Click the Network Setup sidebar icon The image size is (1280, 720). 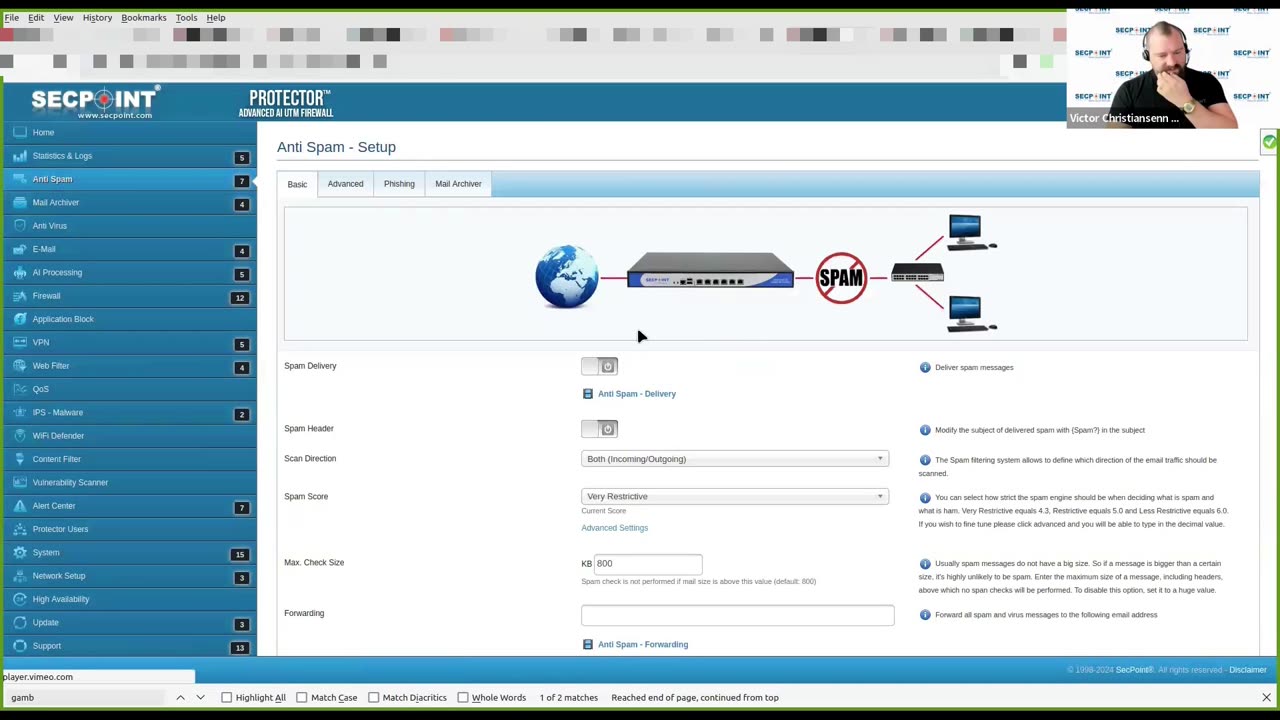[x=20, y=576]
